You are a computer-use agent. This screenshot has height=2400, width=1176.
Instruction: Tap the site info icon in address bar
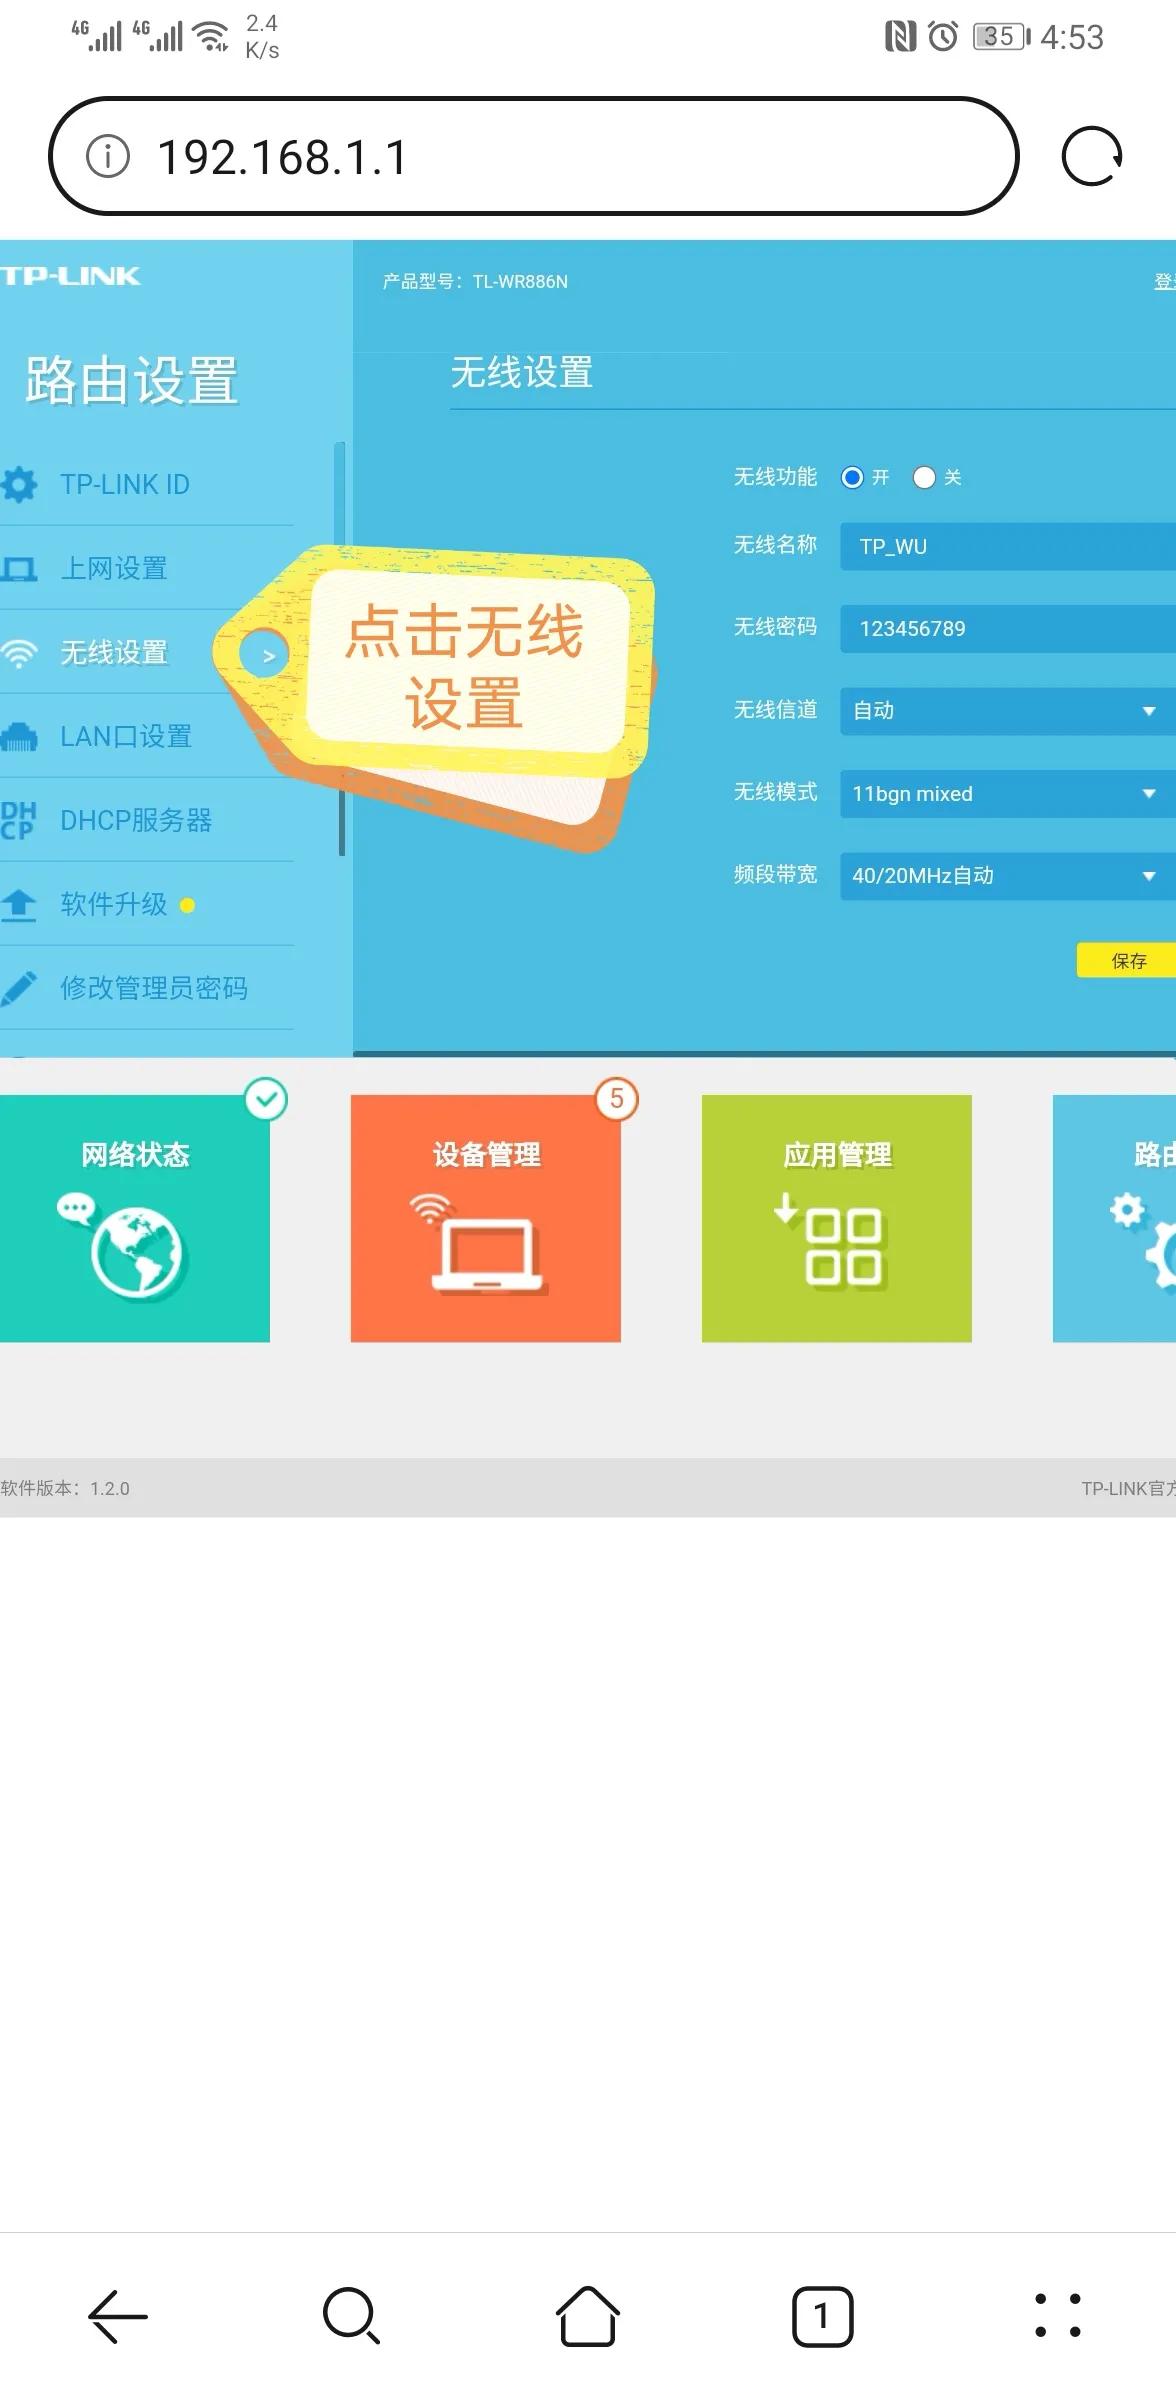(x=108, y=156)
